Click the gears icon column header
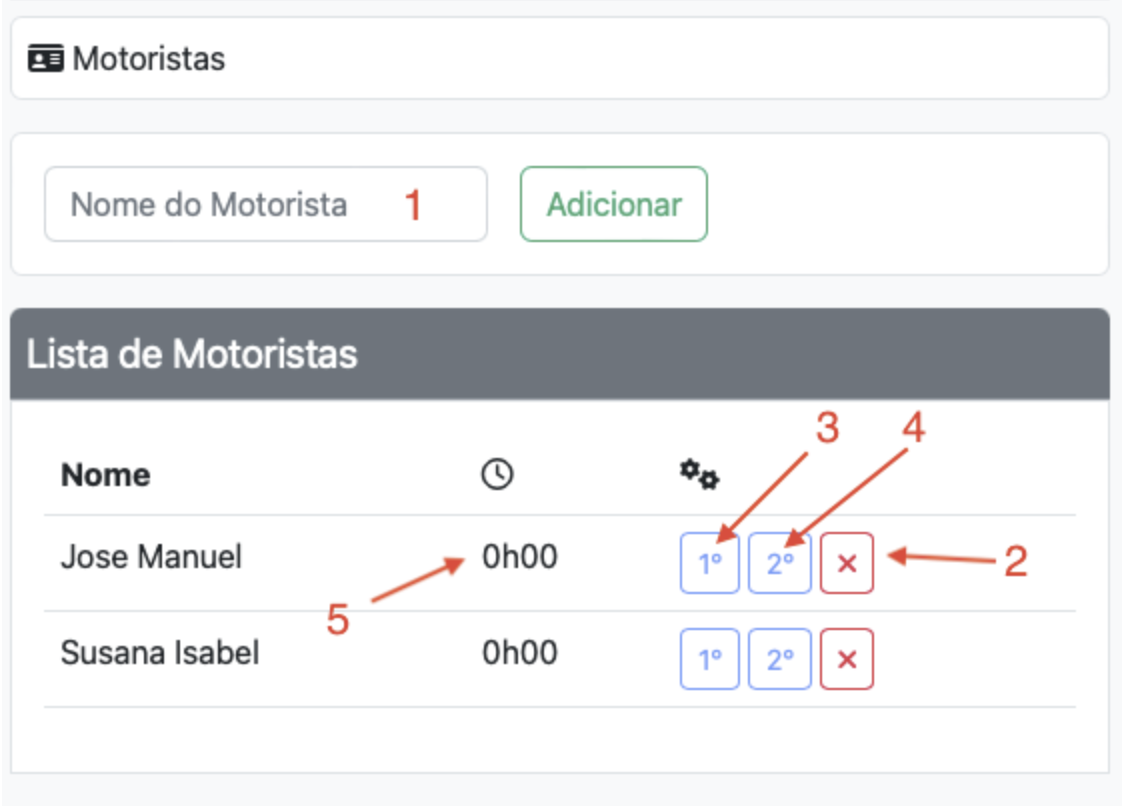The image size is (1124, 806). point(699,475)
